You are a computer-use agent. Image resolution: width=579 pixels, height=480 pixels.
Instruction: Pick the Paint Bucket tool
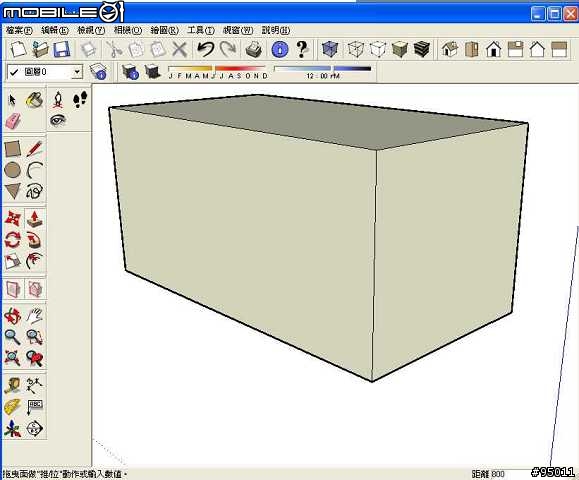click(34, 100)
